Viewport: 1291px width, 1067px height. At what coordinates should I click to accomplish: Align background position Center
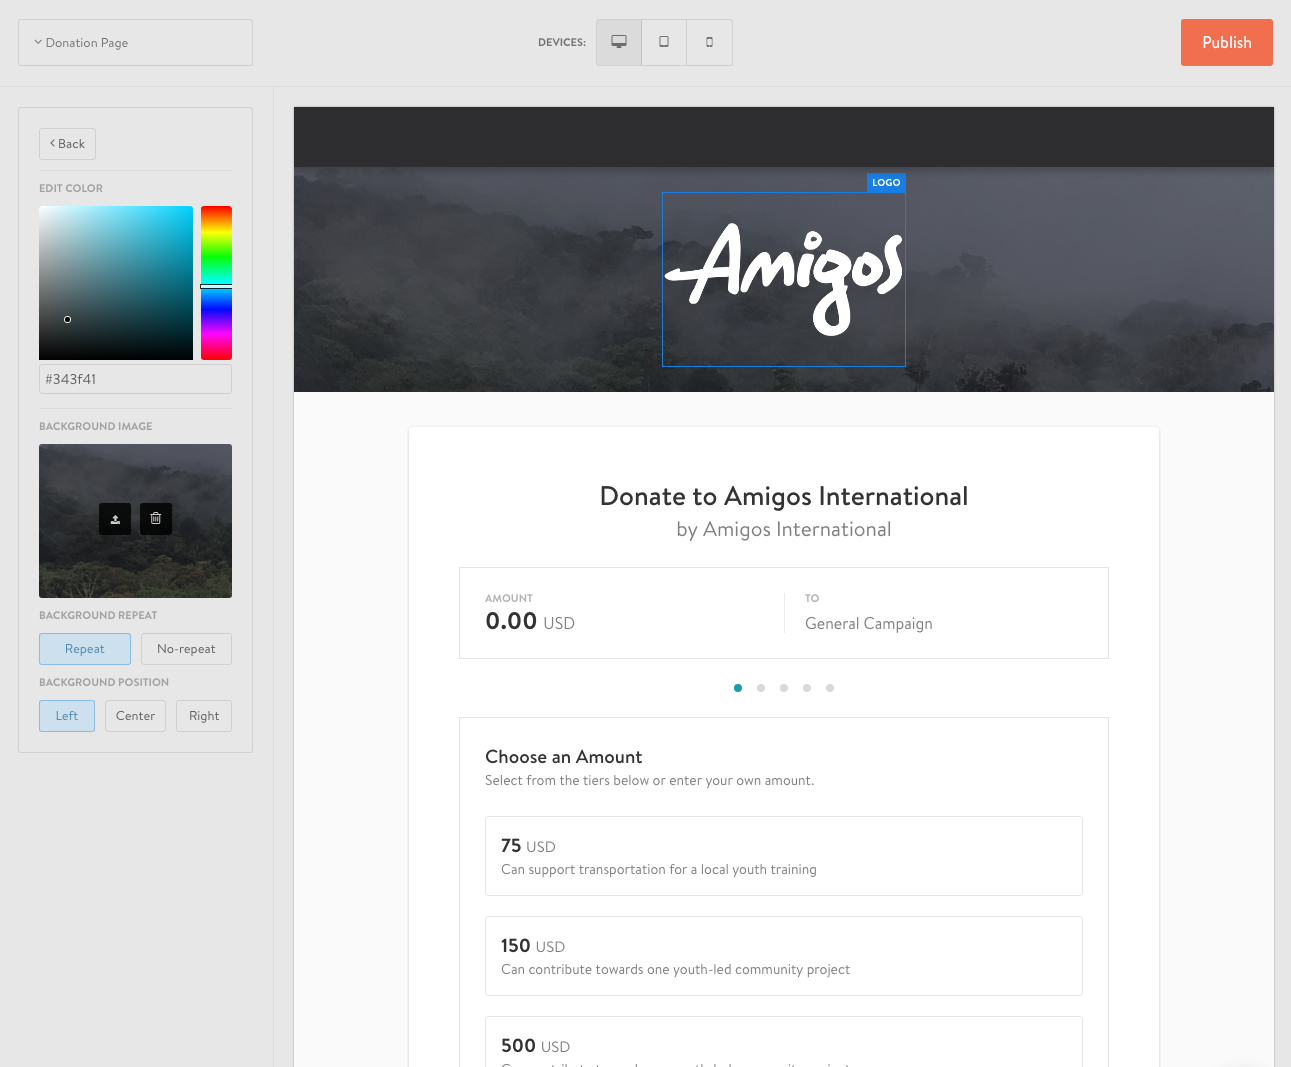[135, 716]
